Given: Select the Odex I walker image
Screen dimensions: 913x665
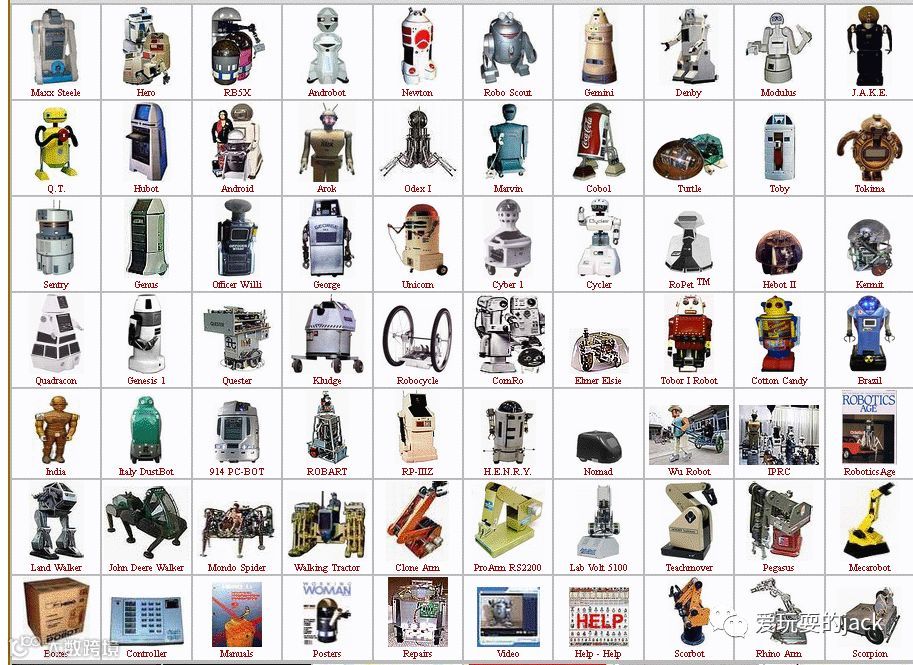Looking at the screenshot, I should click(417, 143).
